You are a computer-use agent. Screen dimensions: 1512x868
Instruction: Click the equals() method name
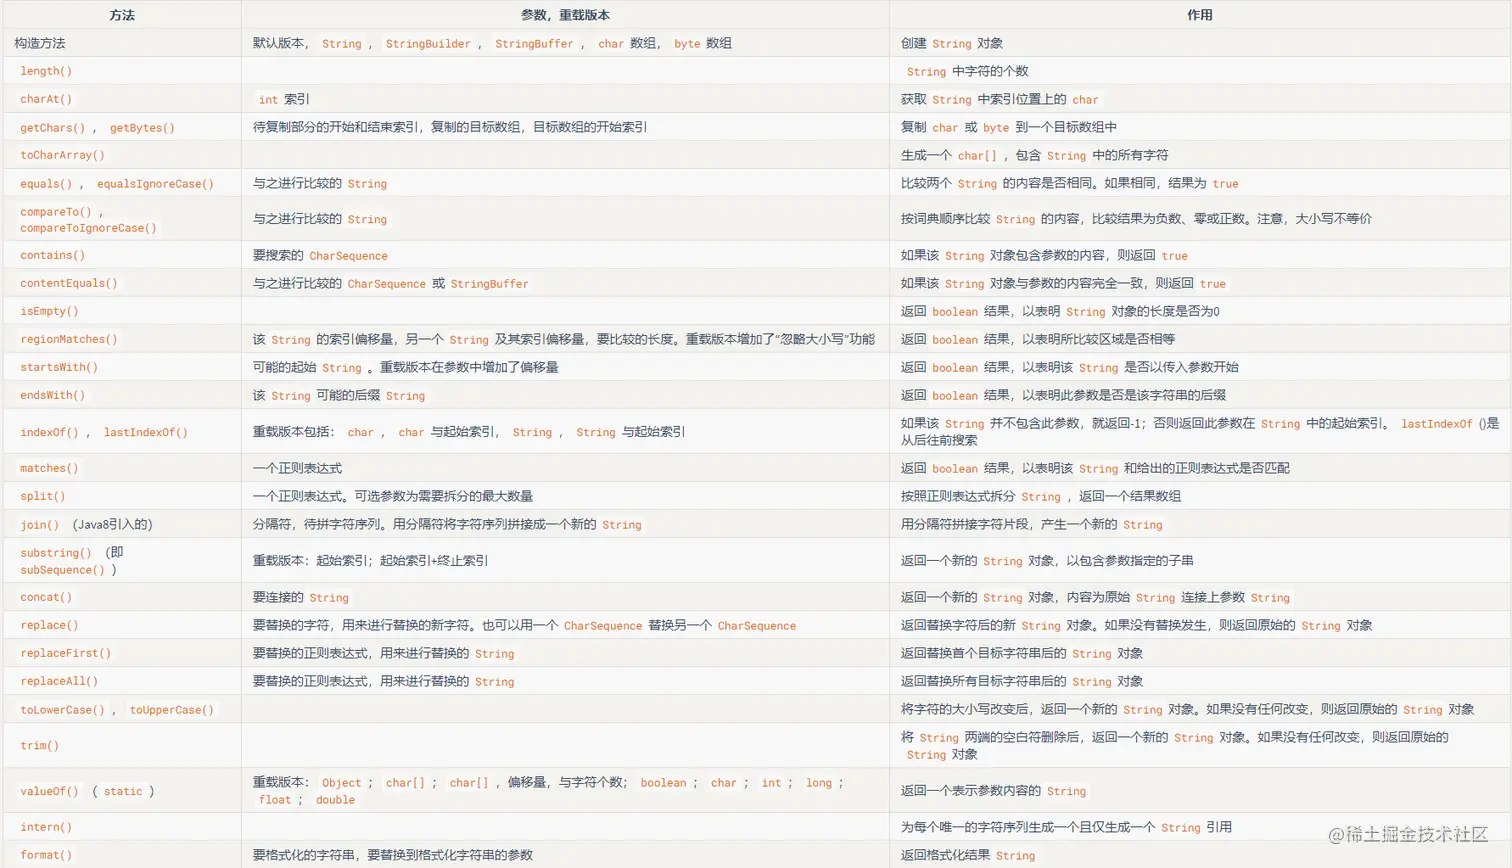(46, 183)
